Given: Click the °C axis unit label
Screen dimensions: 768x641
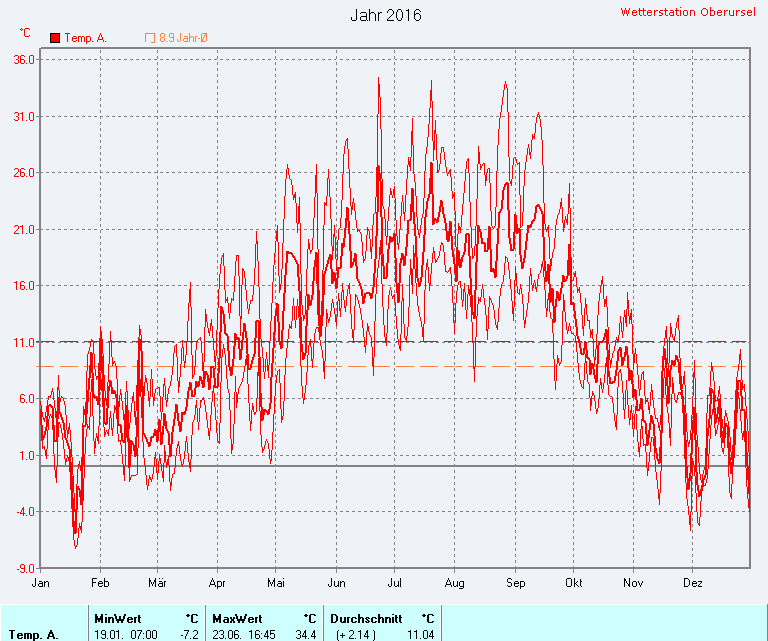Looking at the screenshot, I should pyautogui.click(x=25, y=33).
